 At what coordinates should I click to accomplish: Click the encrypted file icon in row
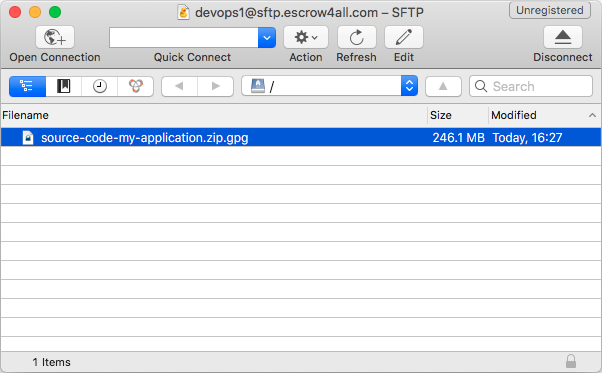28,137
